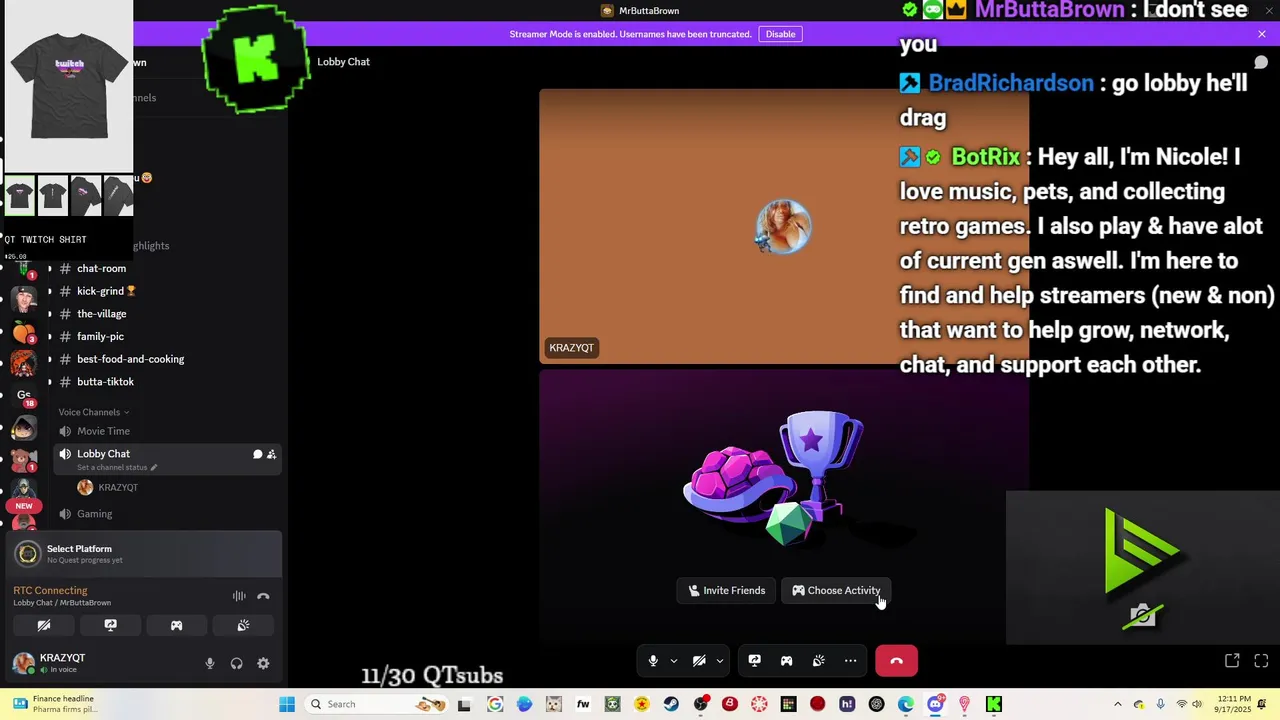Click Choose Activity button

[836, 590]
